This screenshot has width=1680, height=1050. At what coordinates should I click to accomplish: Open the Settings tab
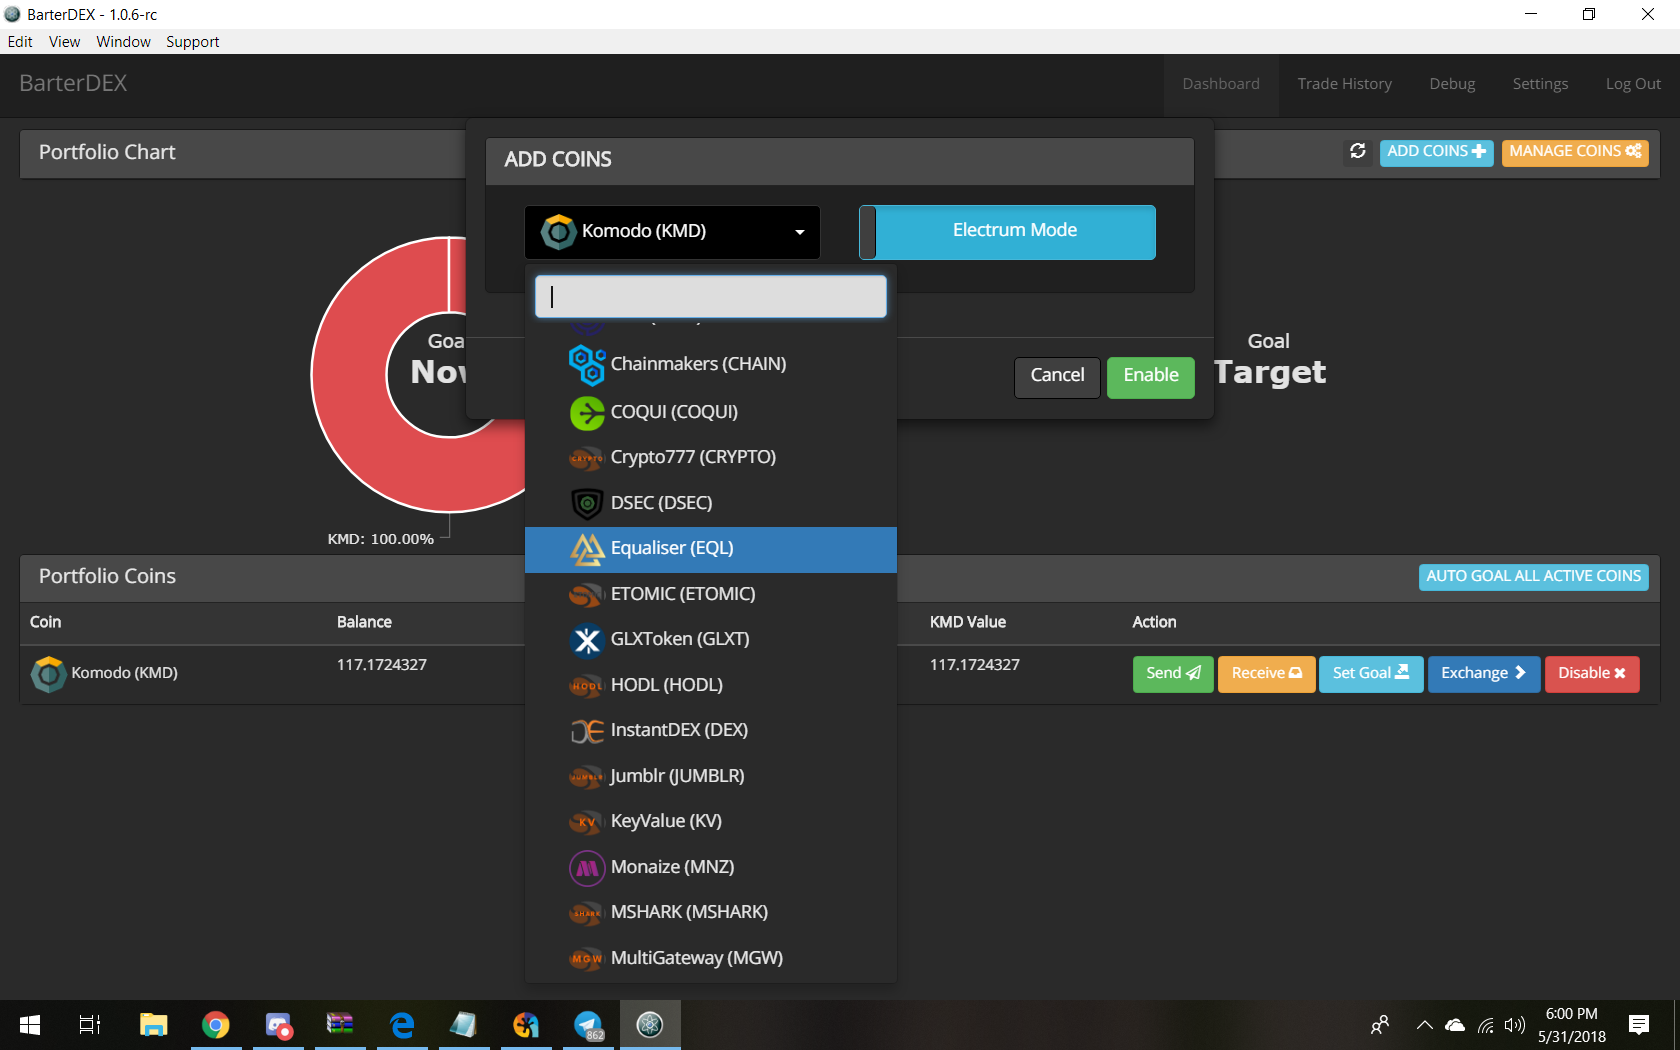tap(1540, 84)
